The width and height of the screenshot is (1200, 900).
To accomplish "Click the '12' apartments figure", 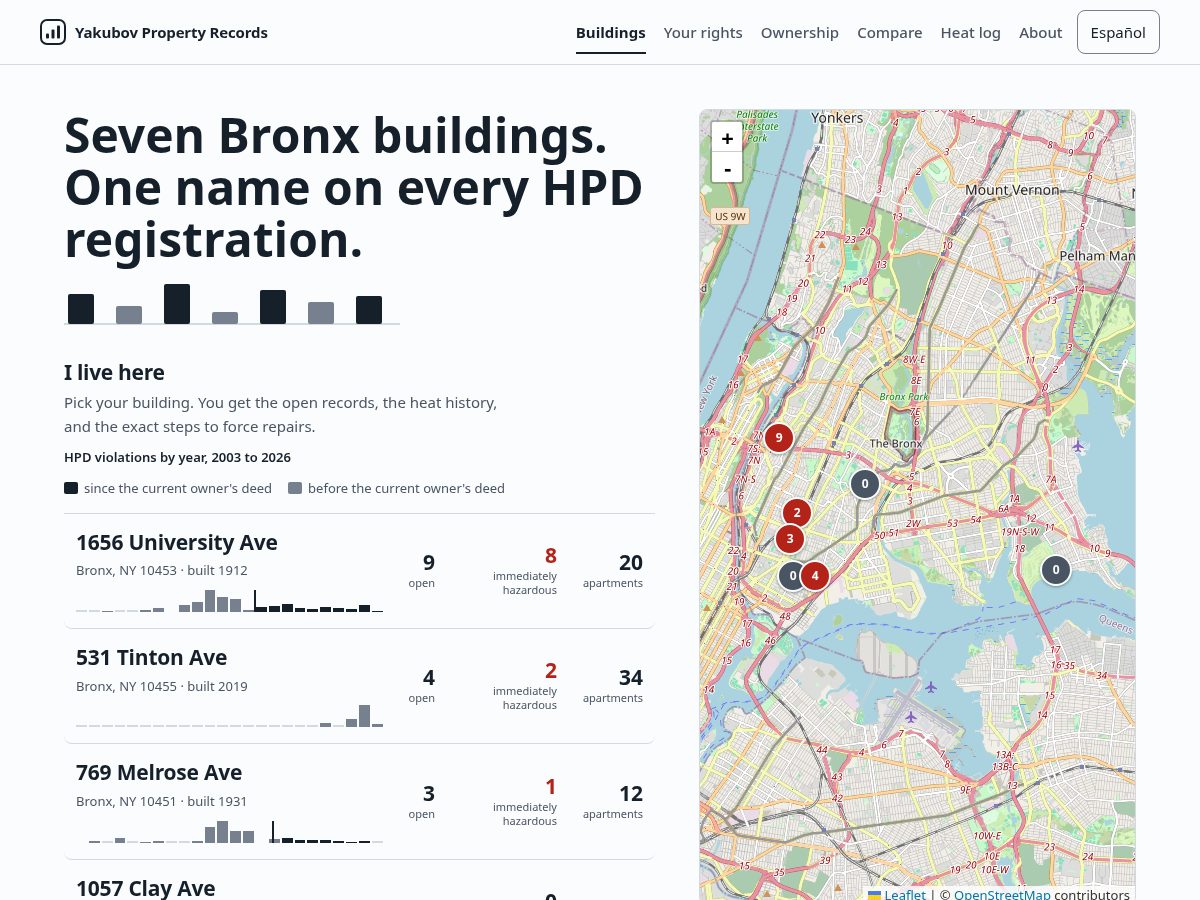I will coord(631,794).
